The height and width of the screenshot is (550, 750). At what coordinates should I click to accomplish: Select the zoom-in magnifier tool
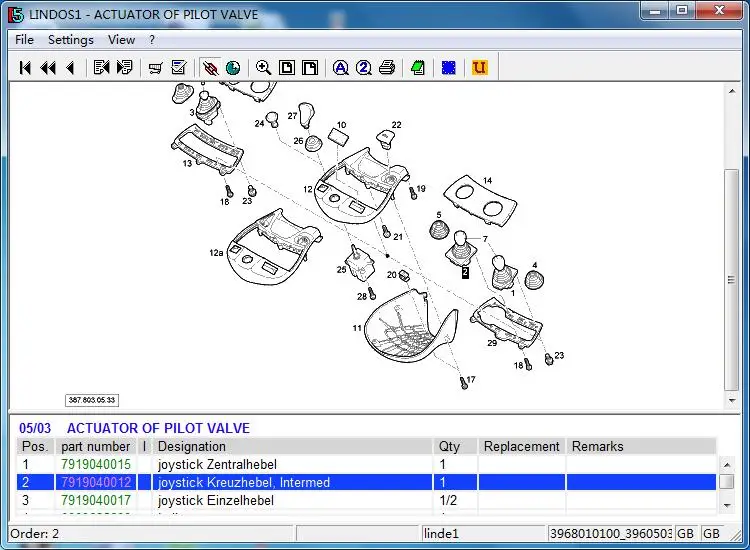tap(264, 68)
